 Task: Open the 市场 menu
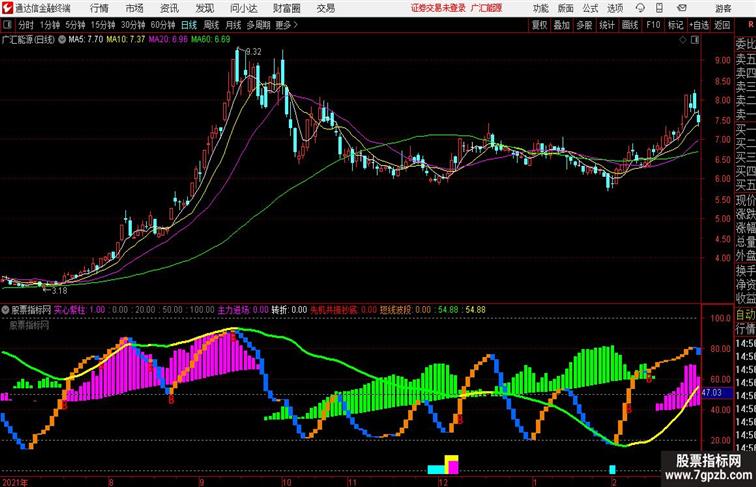[135, 8]
